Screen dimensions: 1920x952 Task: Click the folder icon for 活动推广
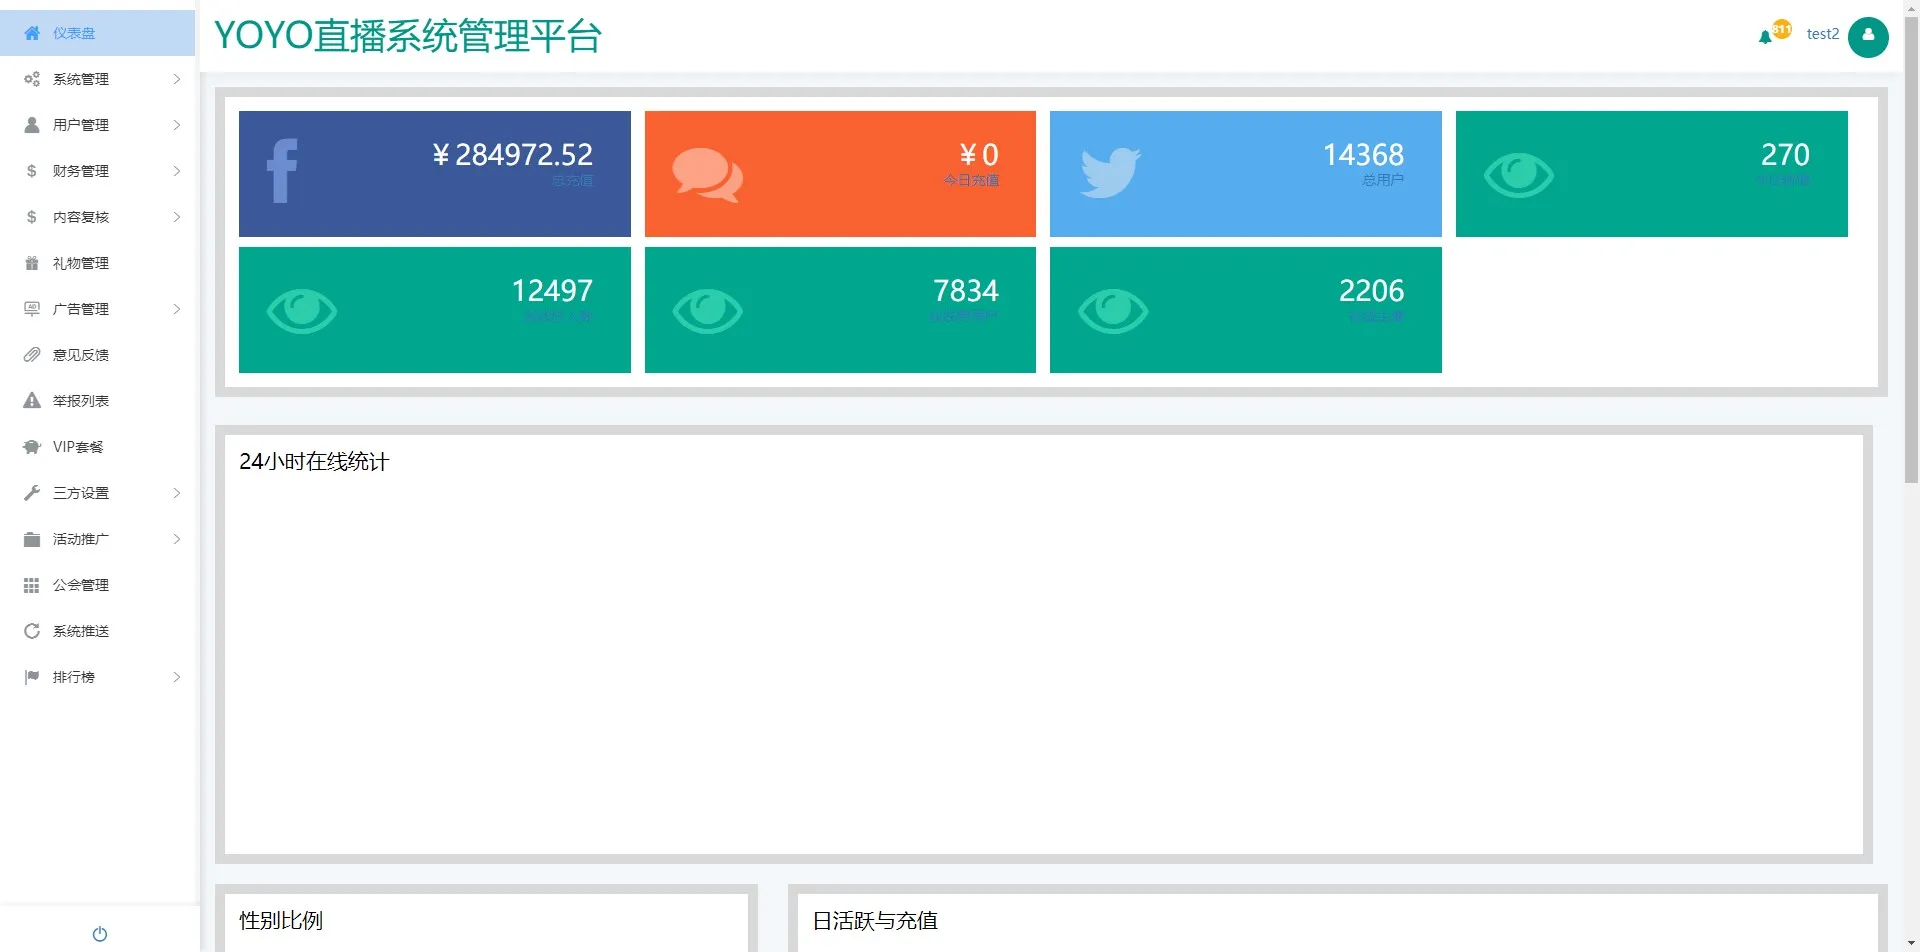(x=32, y=539)
